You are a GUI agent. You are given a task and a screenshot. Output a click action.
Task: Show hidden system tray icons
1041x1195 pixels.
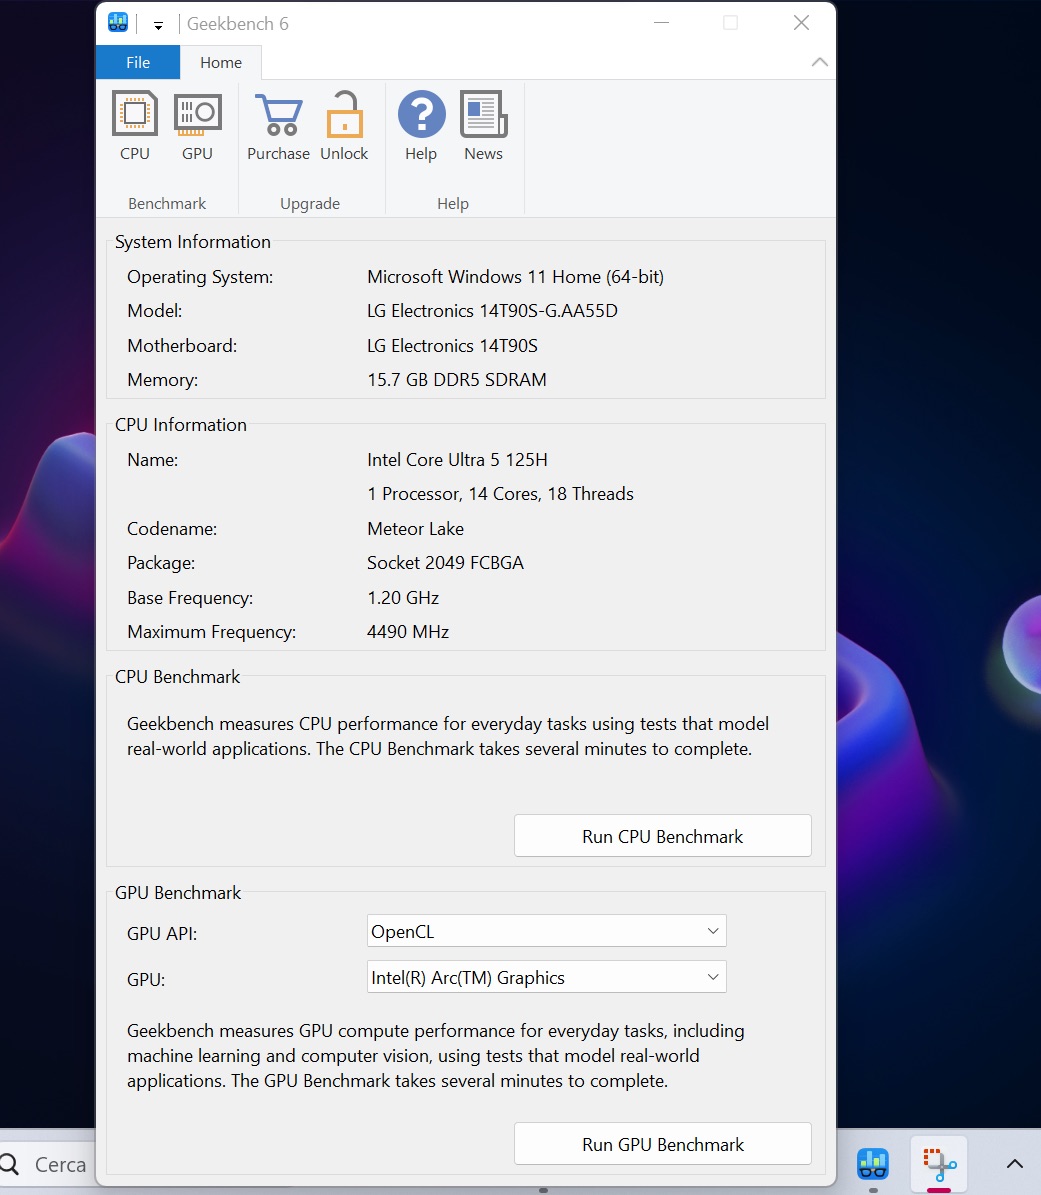coord(1014,1163)
